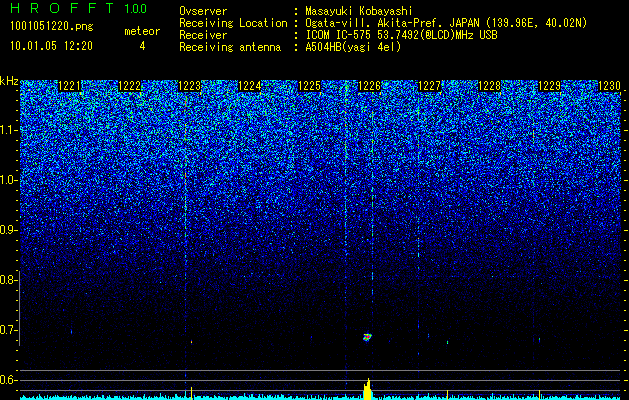
Task: Click the 1226 time marker
Action: [369, 86]
